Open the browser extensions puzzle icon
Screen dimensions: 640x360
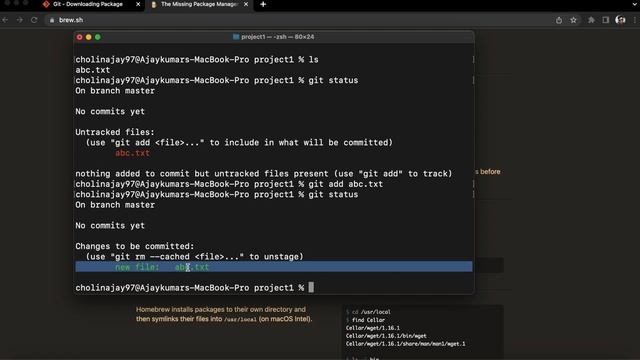pyautogui.click(x=591, y=20)
